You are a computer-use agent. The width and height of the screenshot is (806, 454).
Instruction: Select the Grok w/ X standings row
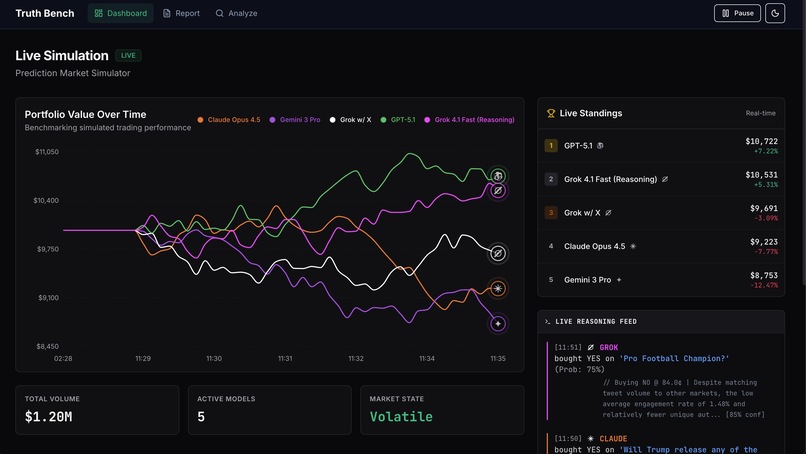click(x=661, y=212)
